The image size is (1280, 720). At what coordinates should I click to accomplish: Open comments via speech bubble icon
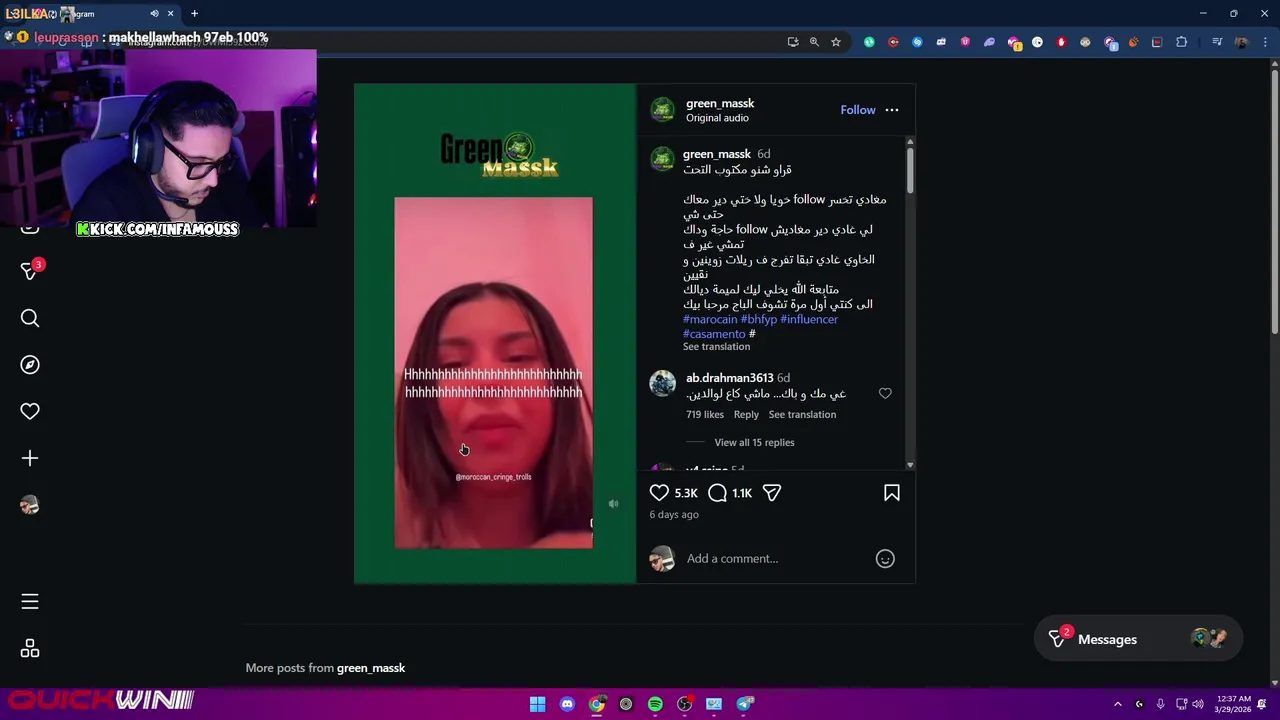[x=717, y=493]
